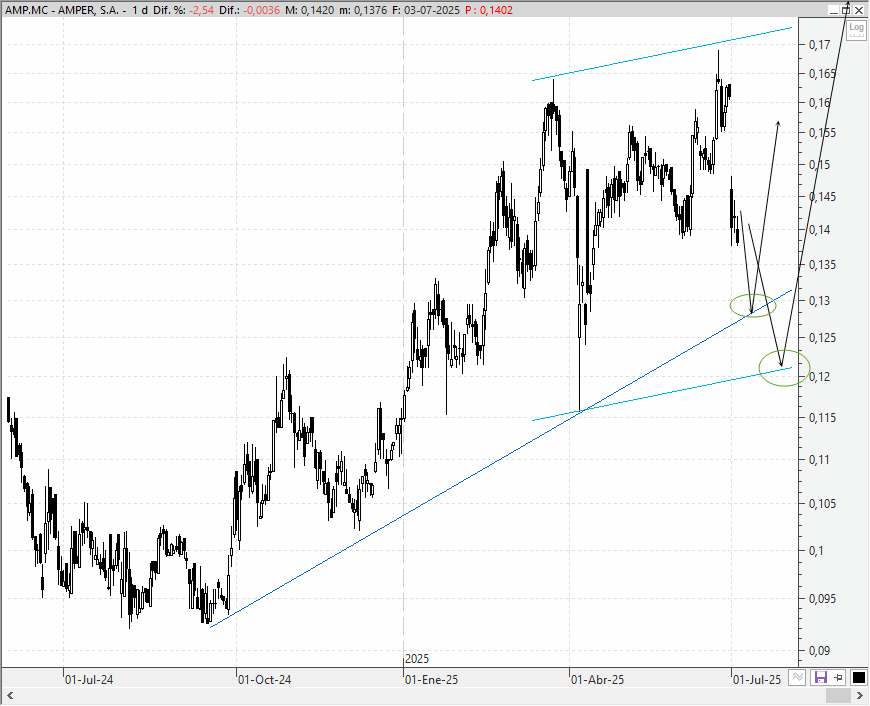The image size is (870, 706).
Task: Click the pin icon beside the save icon
Action: tap(838, 677)
